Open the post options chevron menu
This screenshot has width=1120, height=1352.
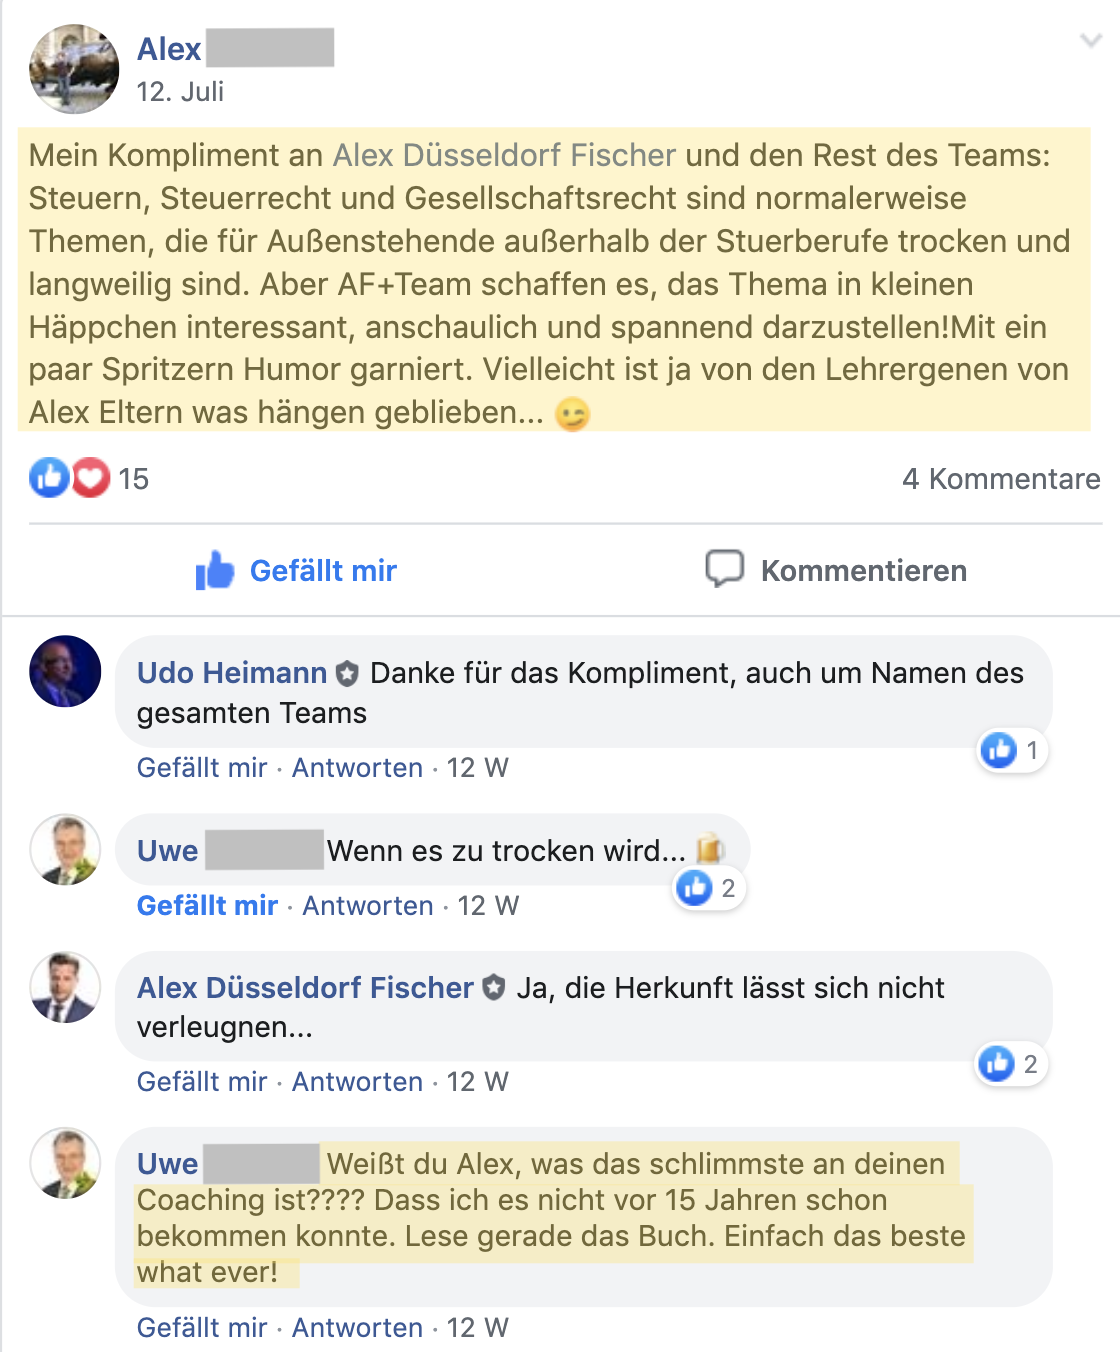pos(1090,41)
